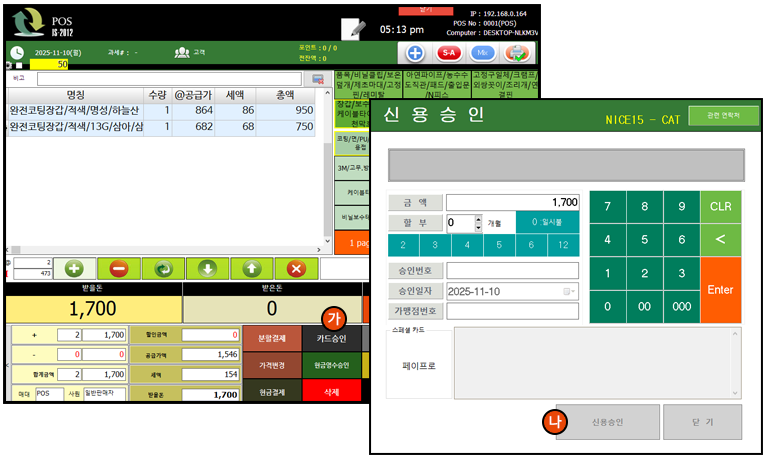Click the item list horizontal scrollbar
Screen dimensions: 766x461
click(164, 250)
